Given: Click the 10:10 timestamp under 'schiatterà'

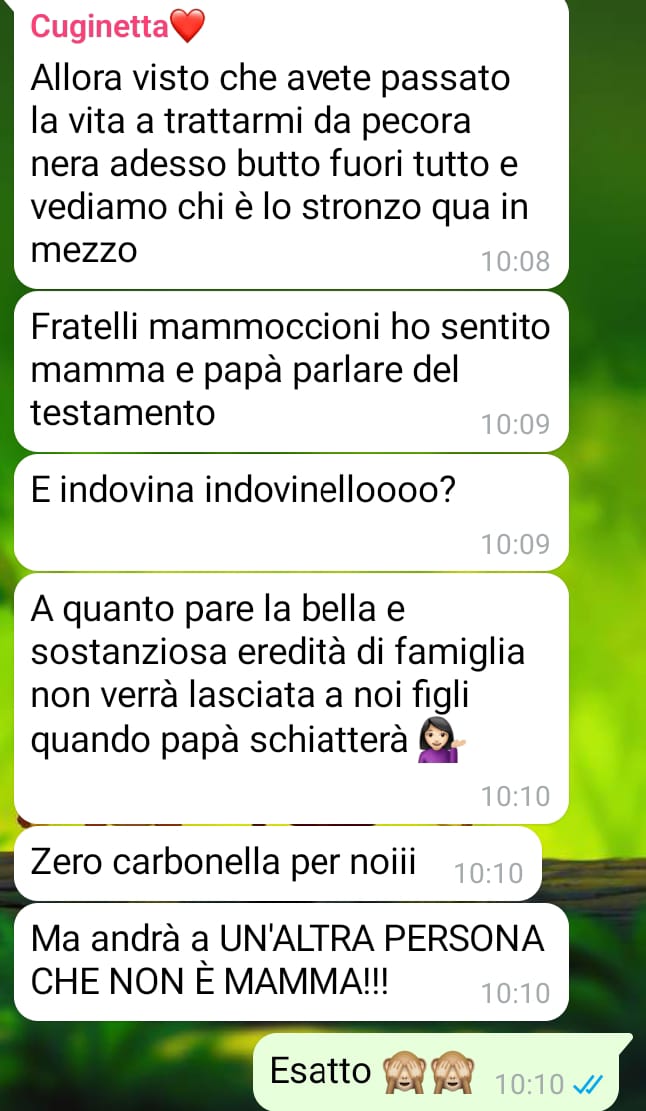Looking at the screenshot, I should click(x=516, y=796).
